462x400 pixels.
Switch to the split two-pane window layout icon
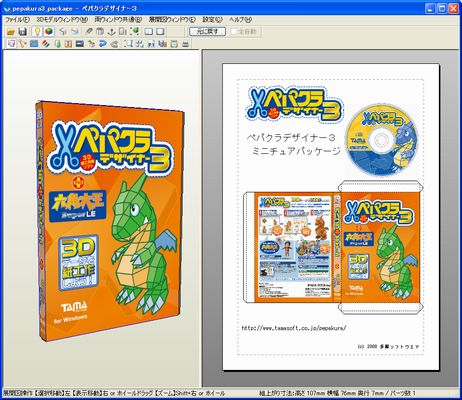tap(148, 32)
